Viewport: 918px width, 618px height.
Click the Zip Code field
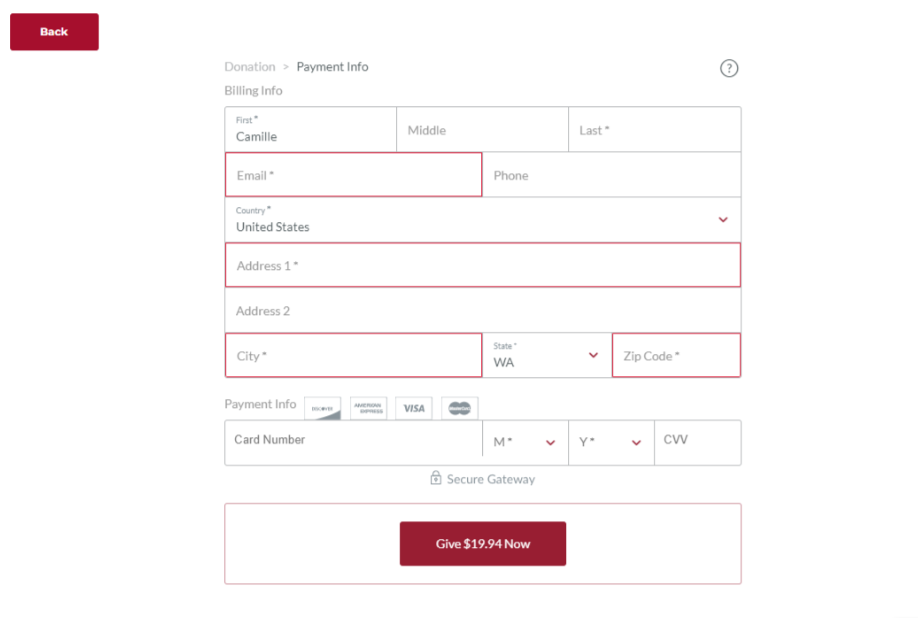tap(676, 355)
